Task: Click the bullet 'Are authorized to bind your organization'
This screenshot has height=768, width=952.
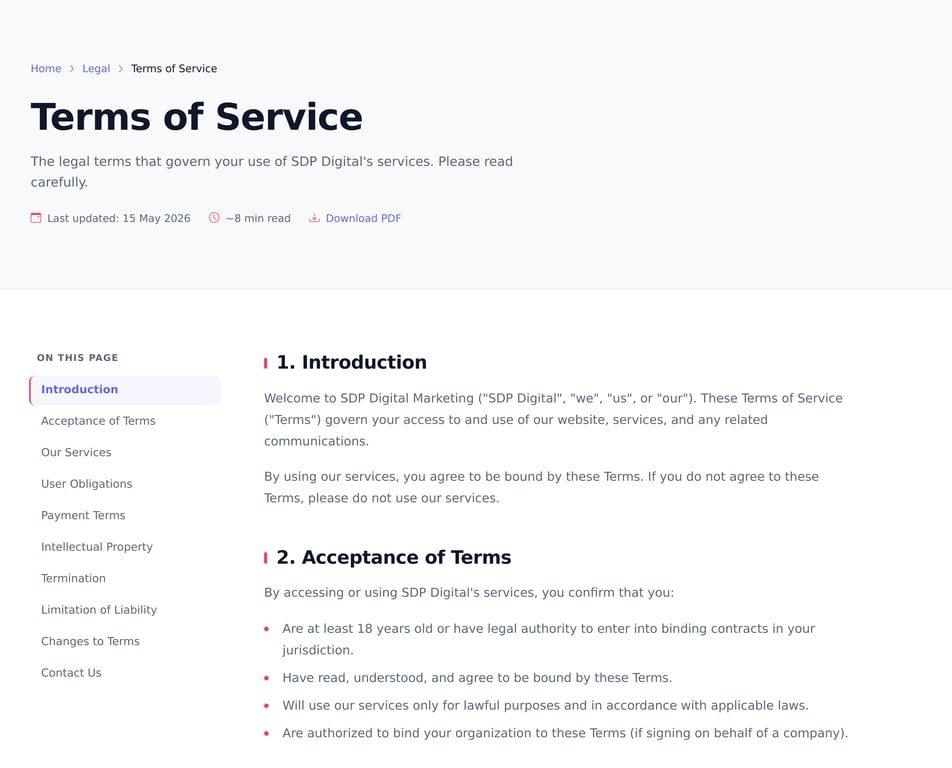Action: (565, 733)
